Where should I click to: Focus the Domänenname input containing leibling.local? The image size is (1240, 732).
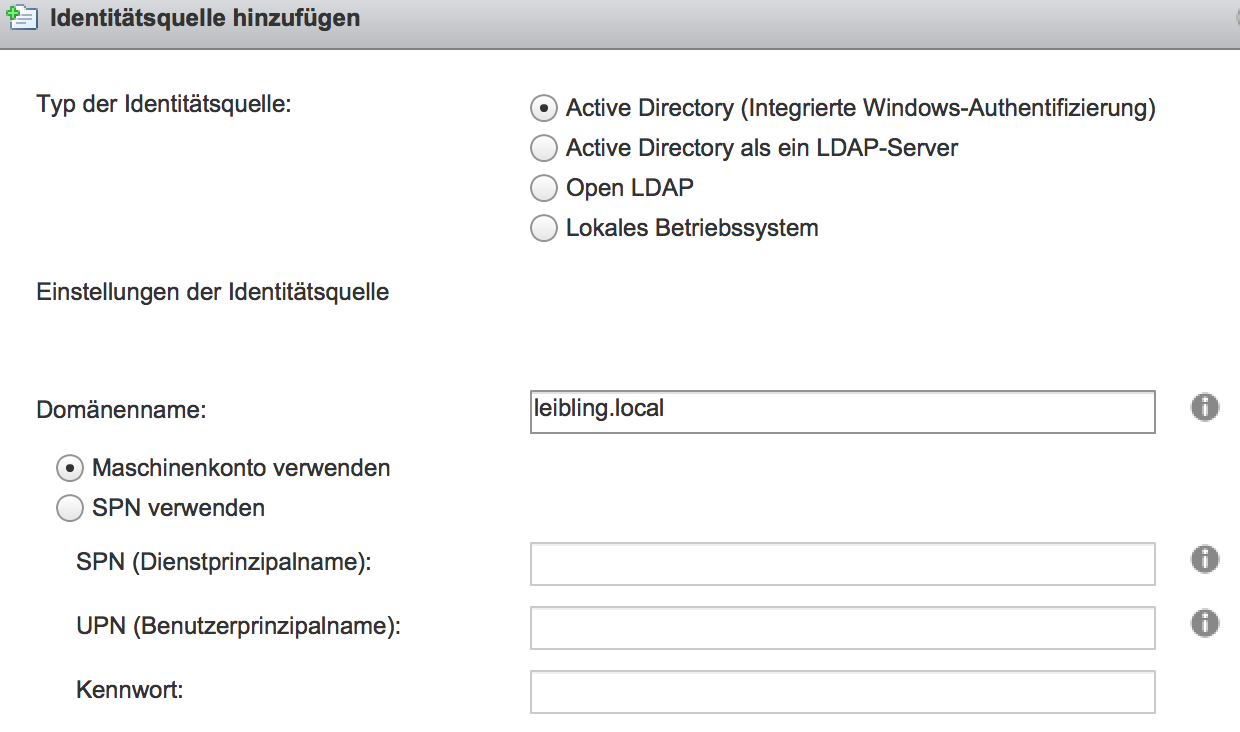pos(843,412)
